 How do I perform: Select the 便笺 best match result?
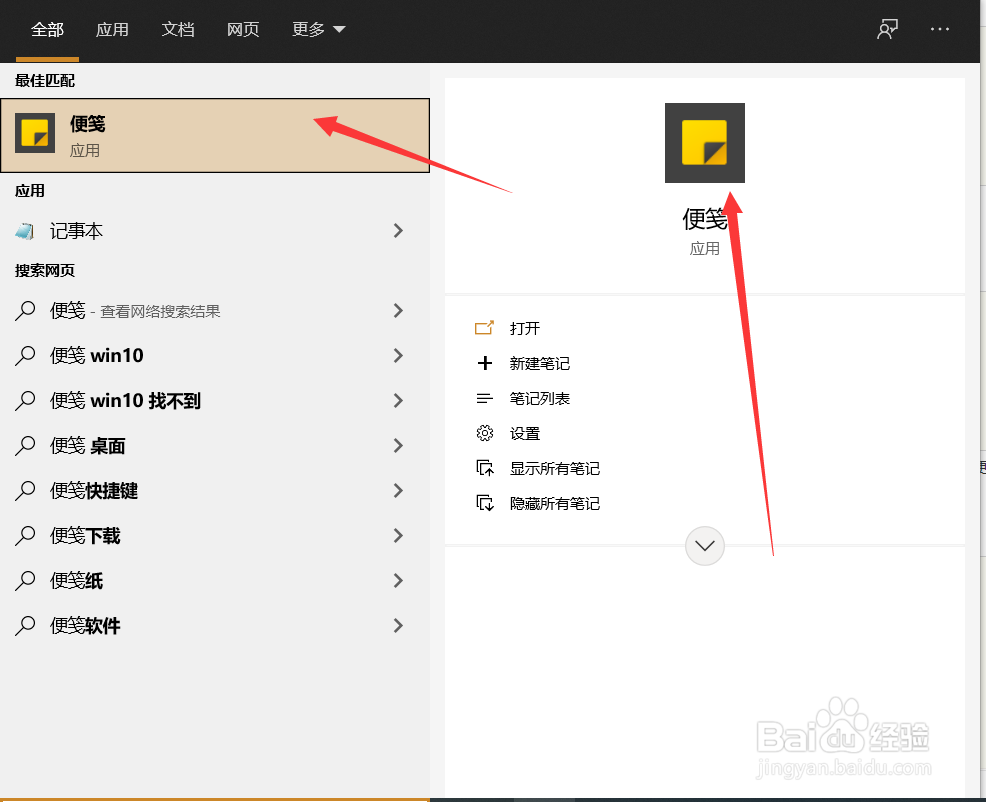click(150, 135)
